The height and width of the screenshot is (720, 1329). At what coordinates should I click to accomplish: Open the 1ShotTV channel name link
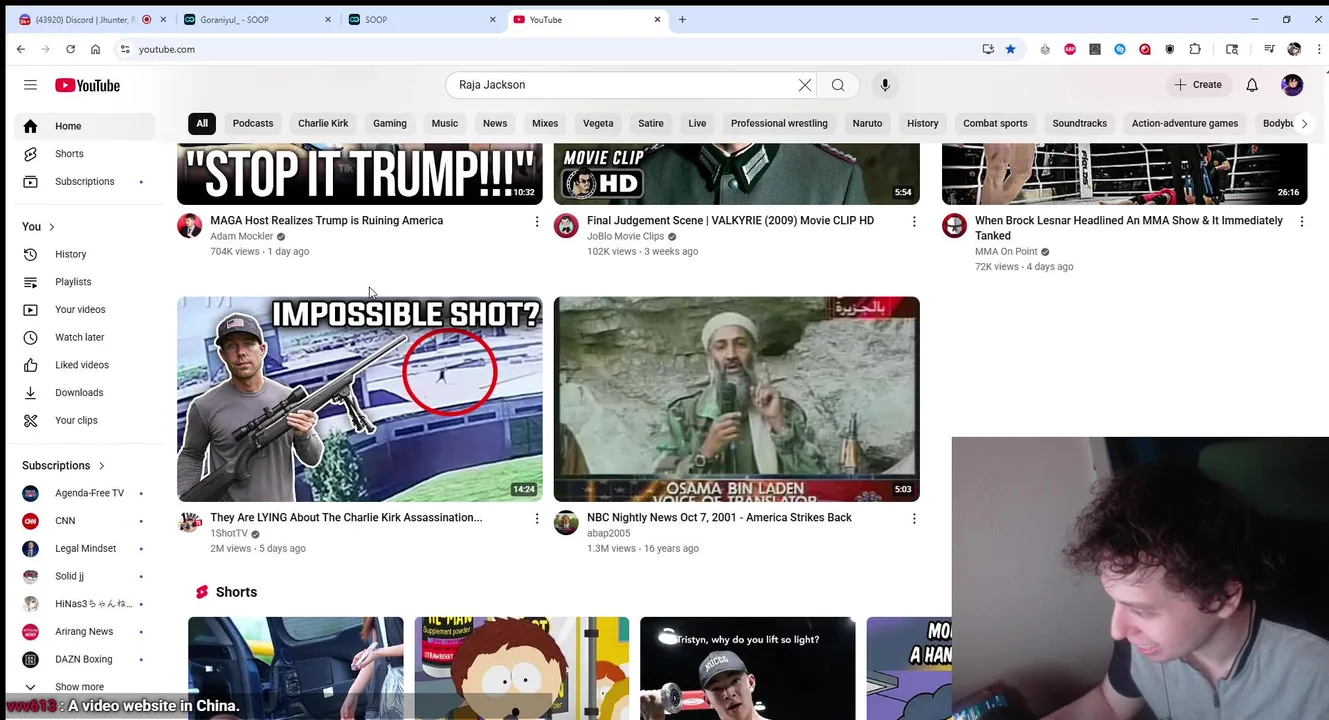coord(229,534)
